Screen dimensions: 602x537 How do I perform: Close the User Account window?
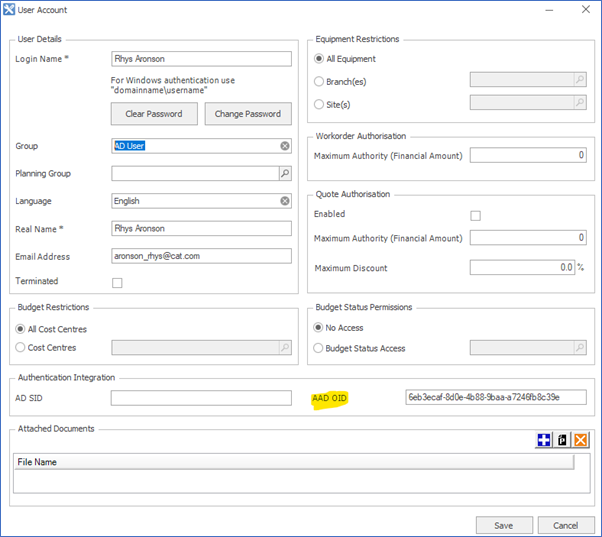pos(586,10)
